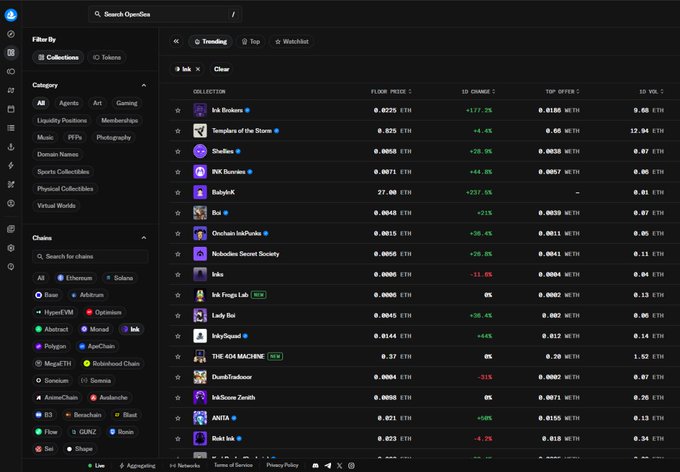
Task: Switch to the Trending tab
Action: tap(210, 42)
